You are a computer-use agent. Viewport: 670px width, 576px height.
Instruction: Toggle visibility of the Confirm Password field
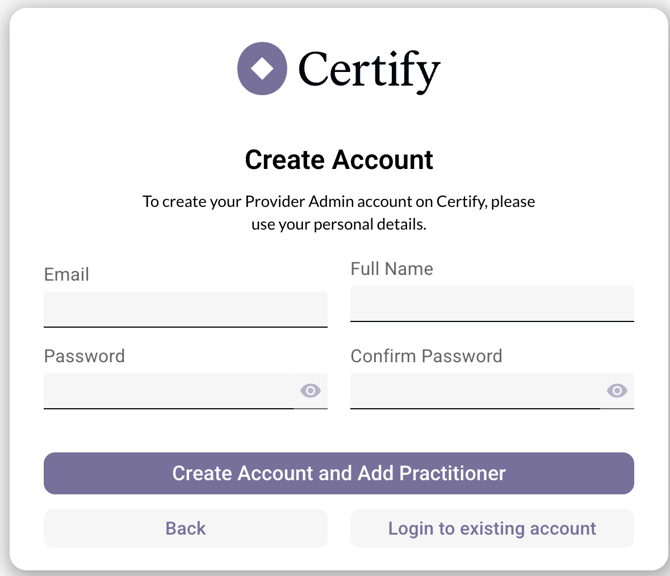tap(617, 391)
